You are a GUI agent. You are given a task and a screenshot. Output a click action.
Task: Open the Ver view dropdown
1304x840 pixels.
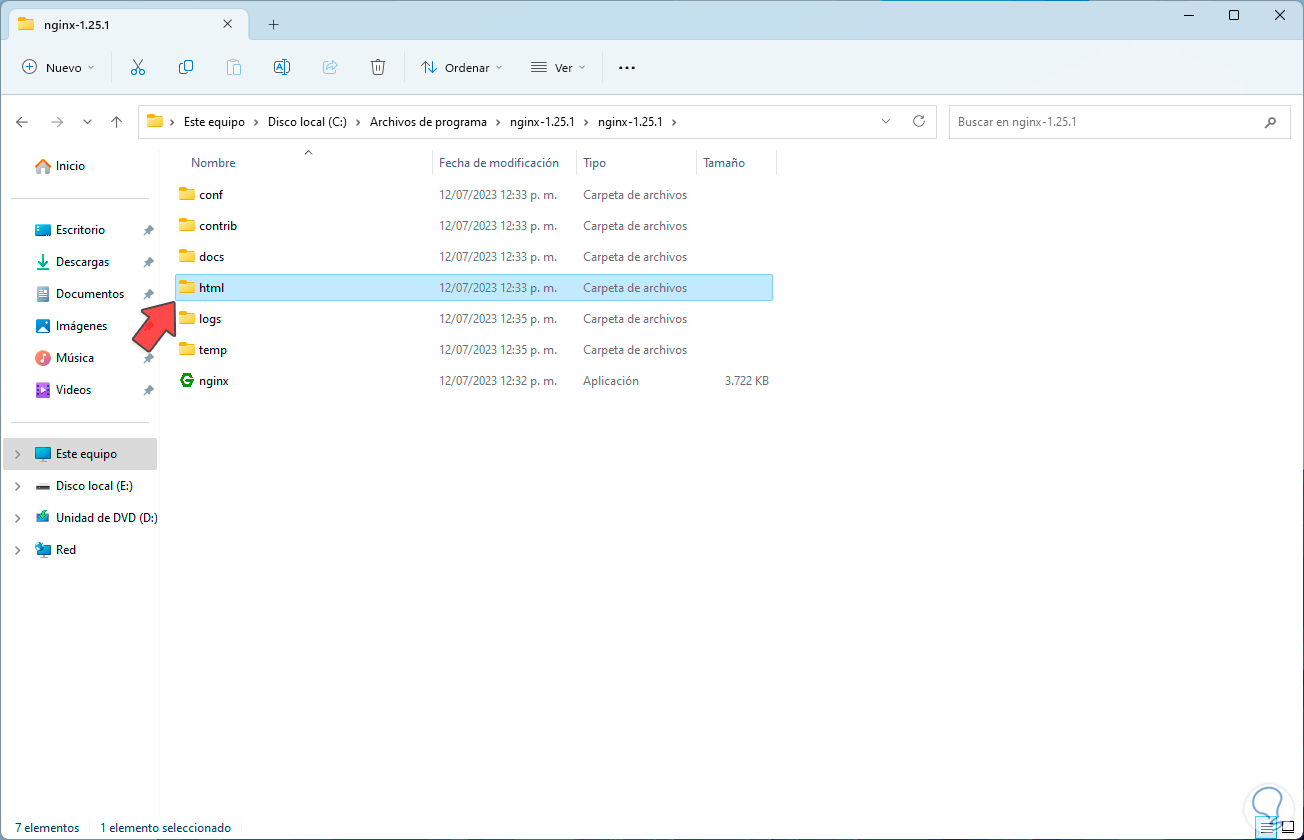[558, 67]
